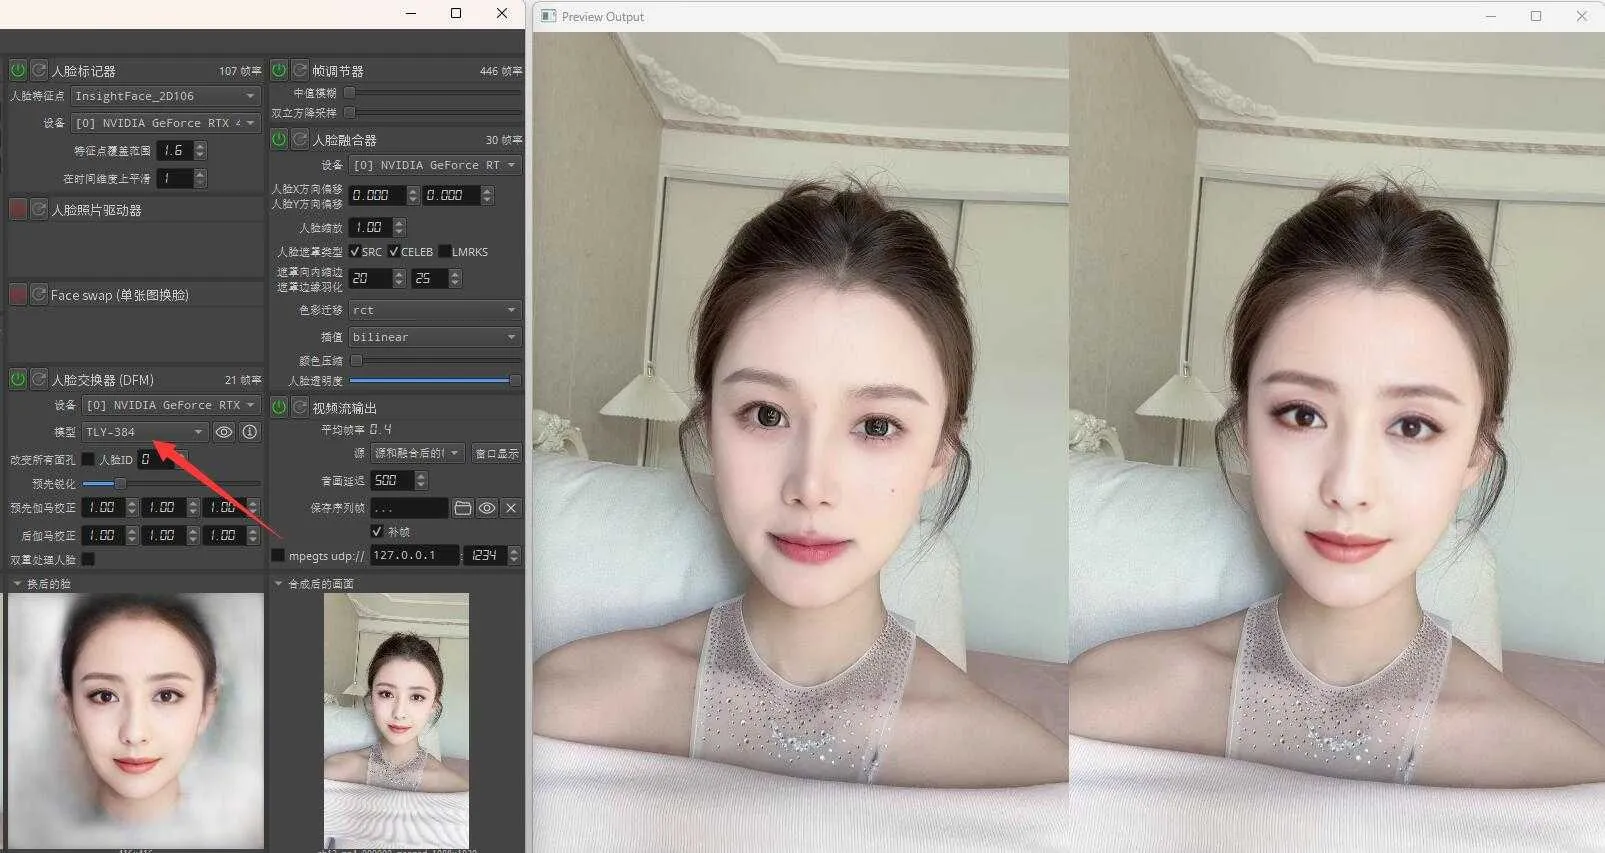Clear 保存序列帧 path with X icon
This screenshot has width=1605, height=853.
click(x=511, y=508)
